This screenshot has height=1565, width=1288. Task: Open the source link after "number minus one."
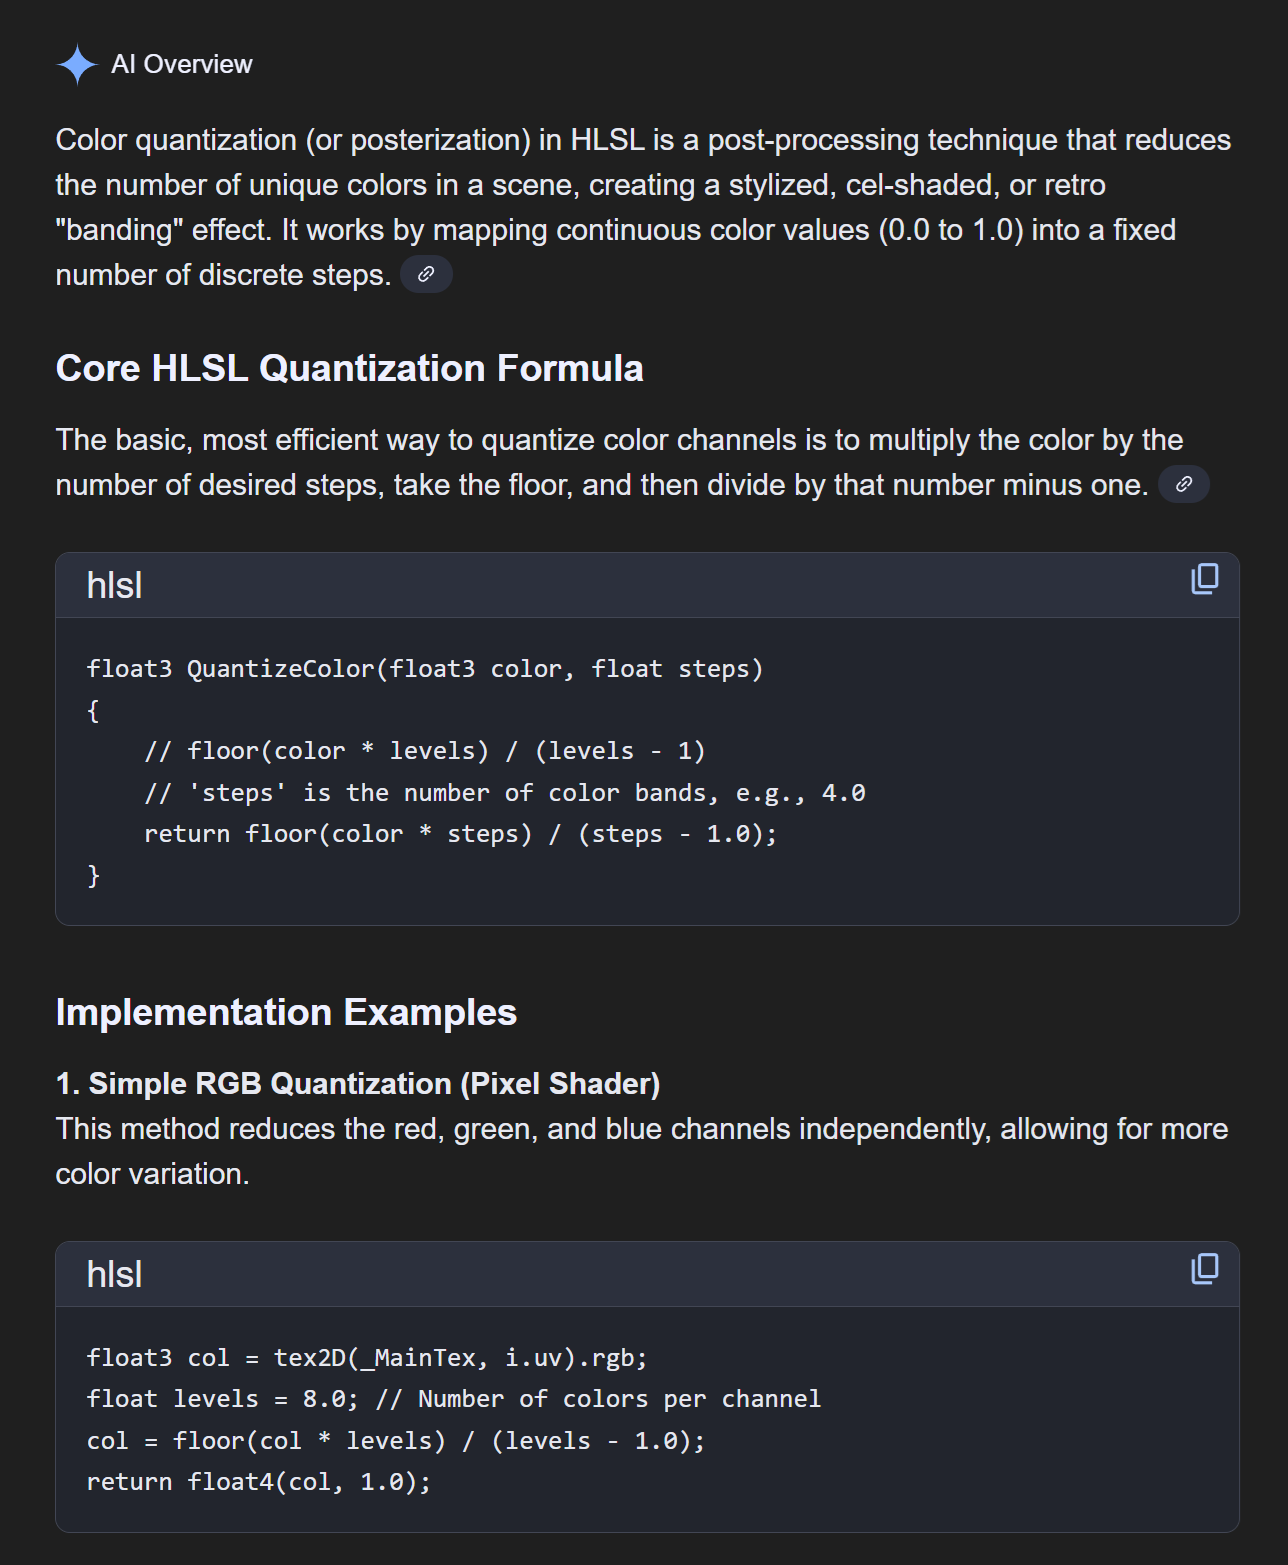click(x=1183, y=484)
